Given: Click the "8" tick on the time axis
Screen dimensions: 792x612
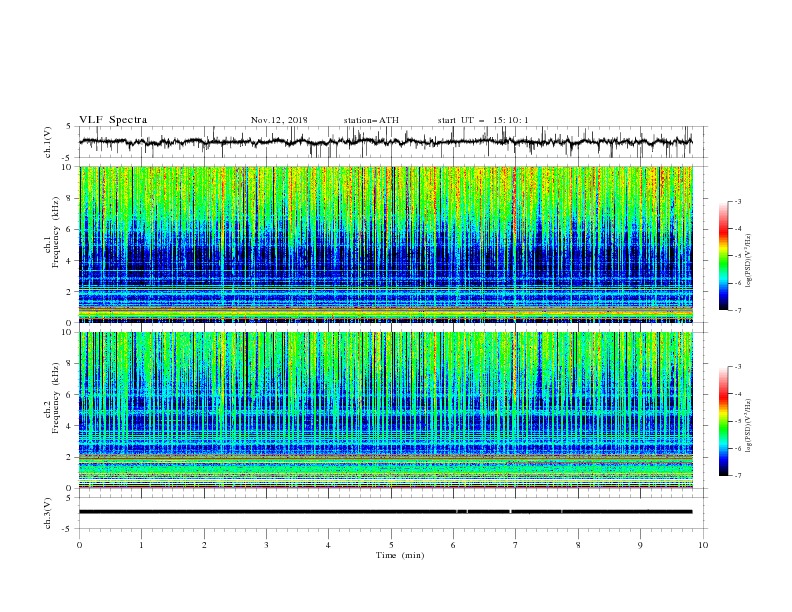Looking at the screenshot, I should point(578,545).
